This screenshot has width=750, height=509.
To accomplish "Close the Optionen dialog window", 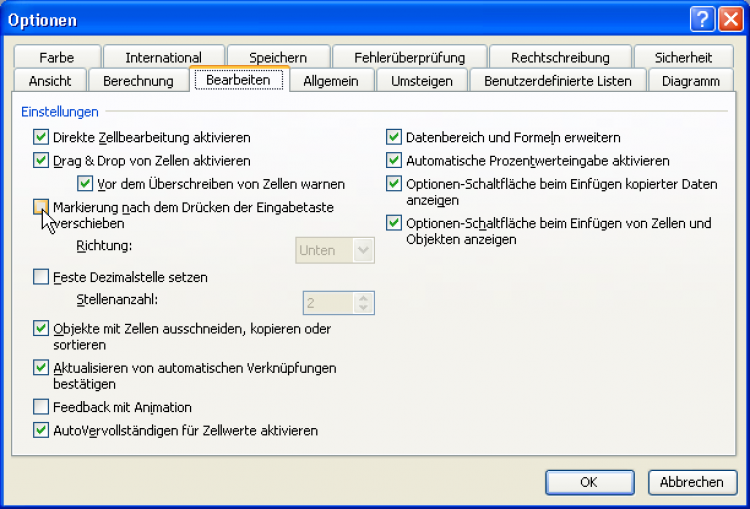I will click(x=730, y=20).
